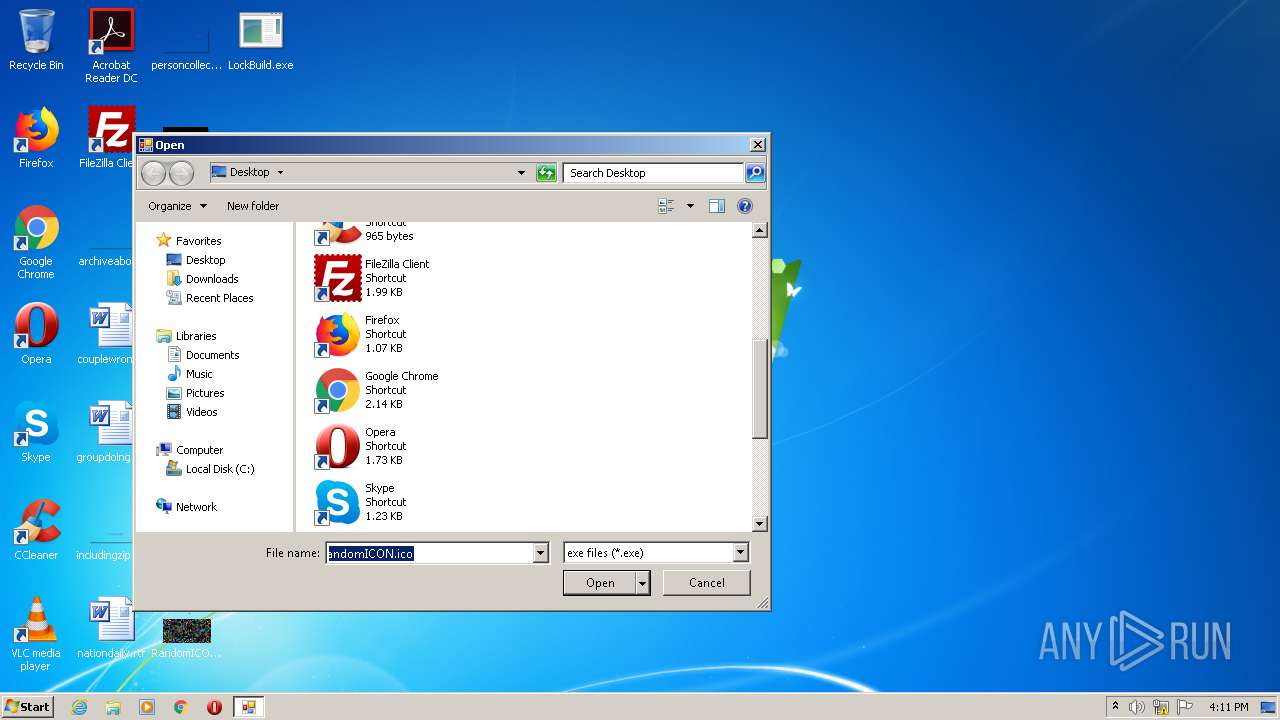Open the Open button's split arrow

coord(643,583)
